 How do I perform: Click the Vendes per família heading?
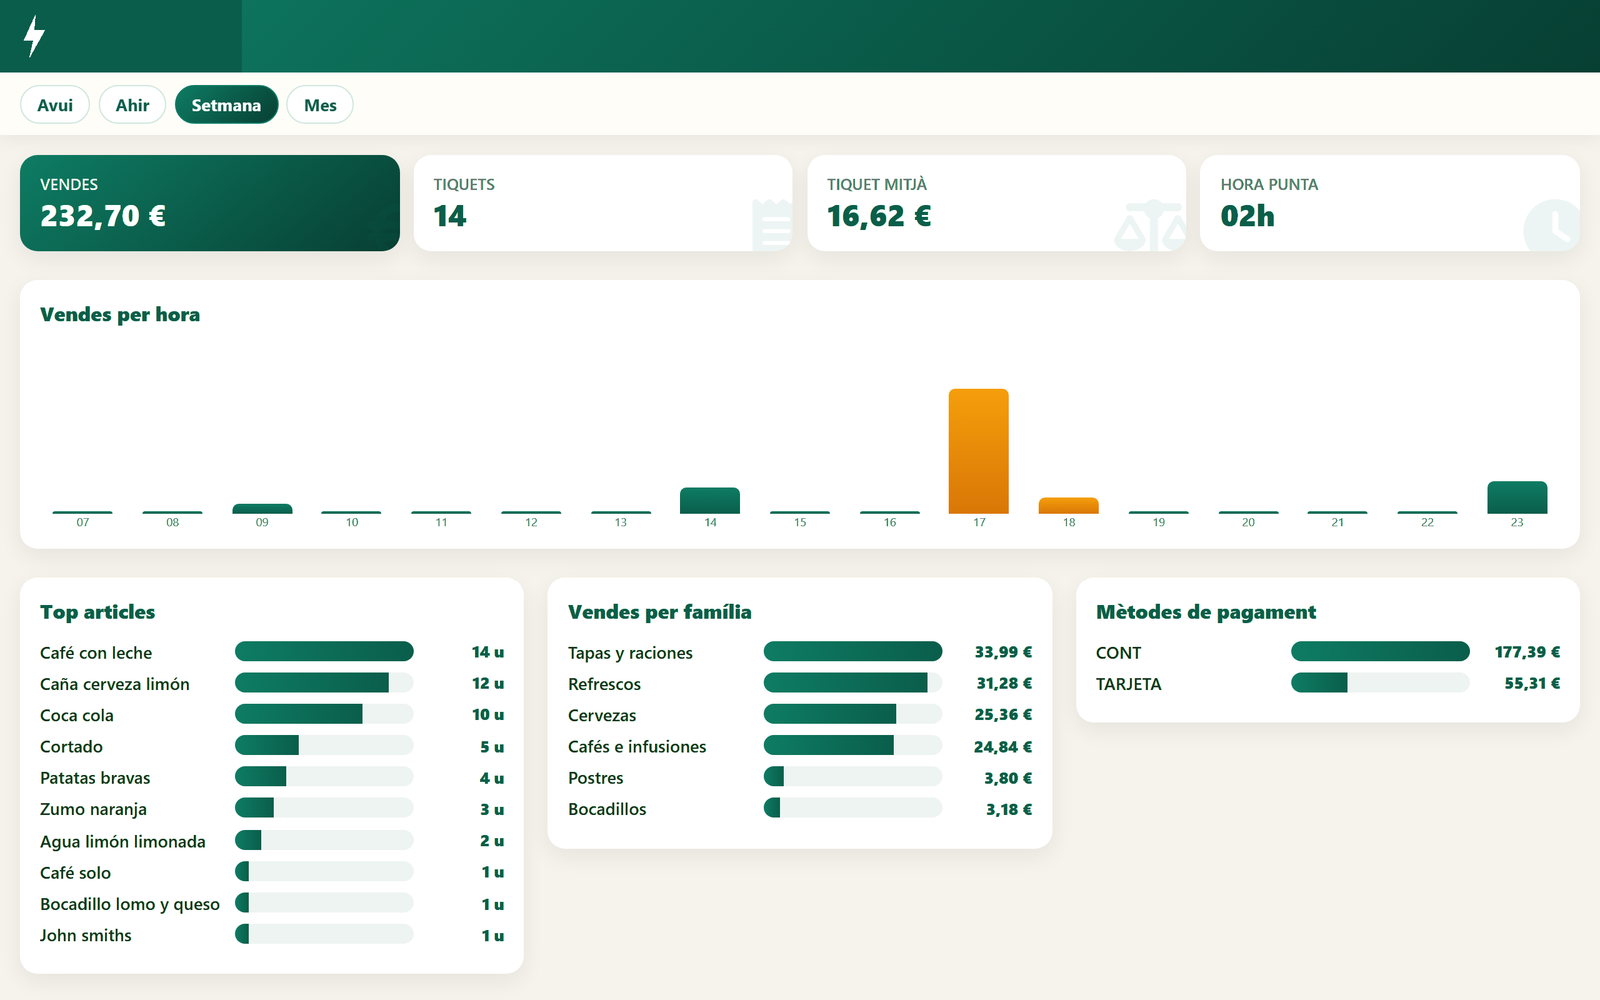point(660,612)
